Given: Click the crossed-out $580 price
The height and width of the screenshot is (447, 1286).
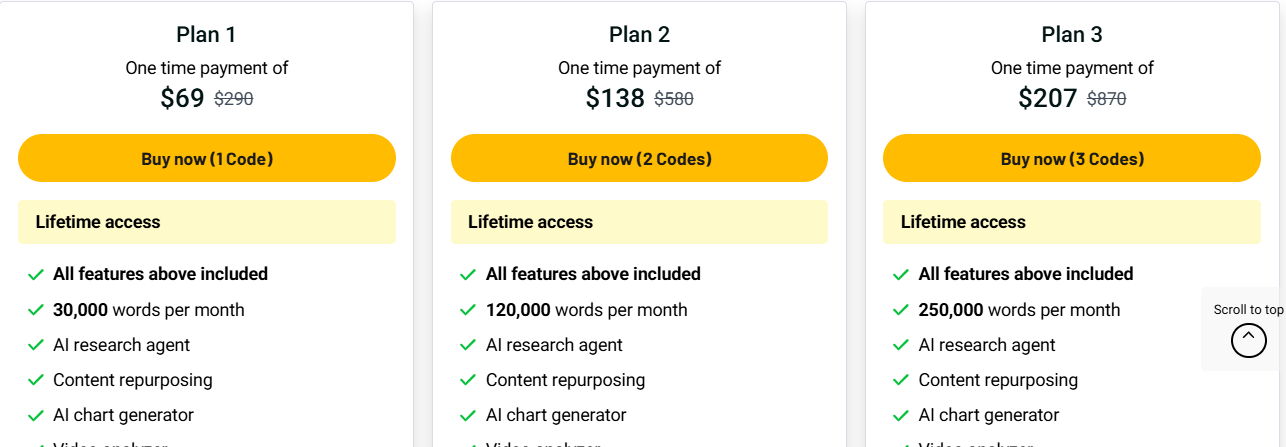Looking at the screenshot, I should (x=674, y=99).
